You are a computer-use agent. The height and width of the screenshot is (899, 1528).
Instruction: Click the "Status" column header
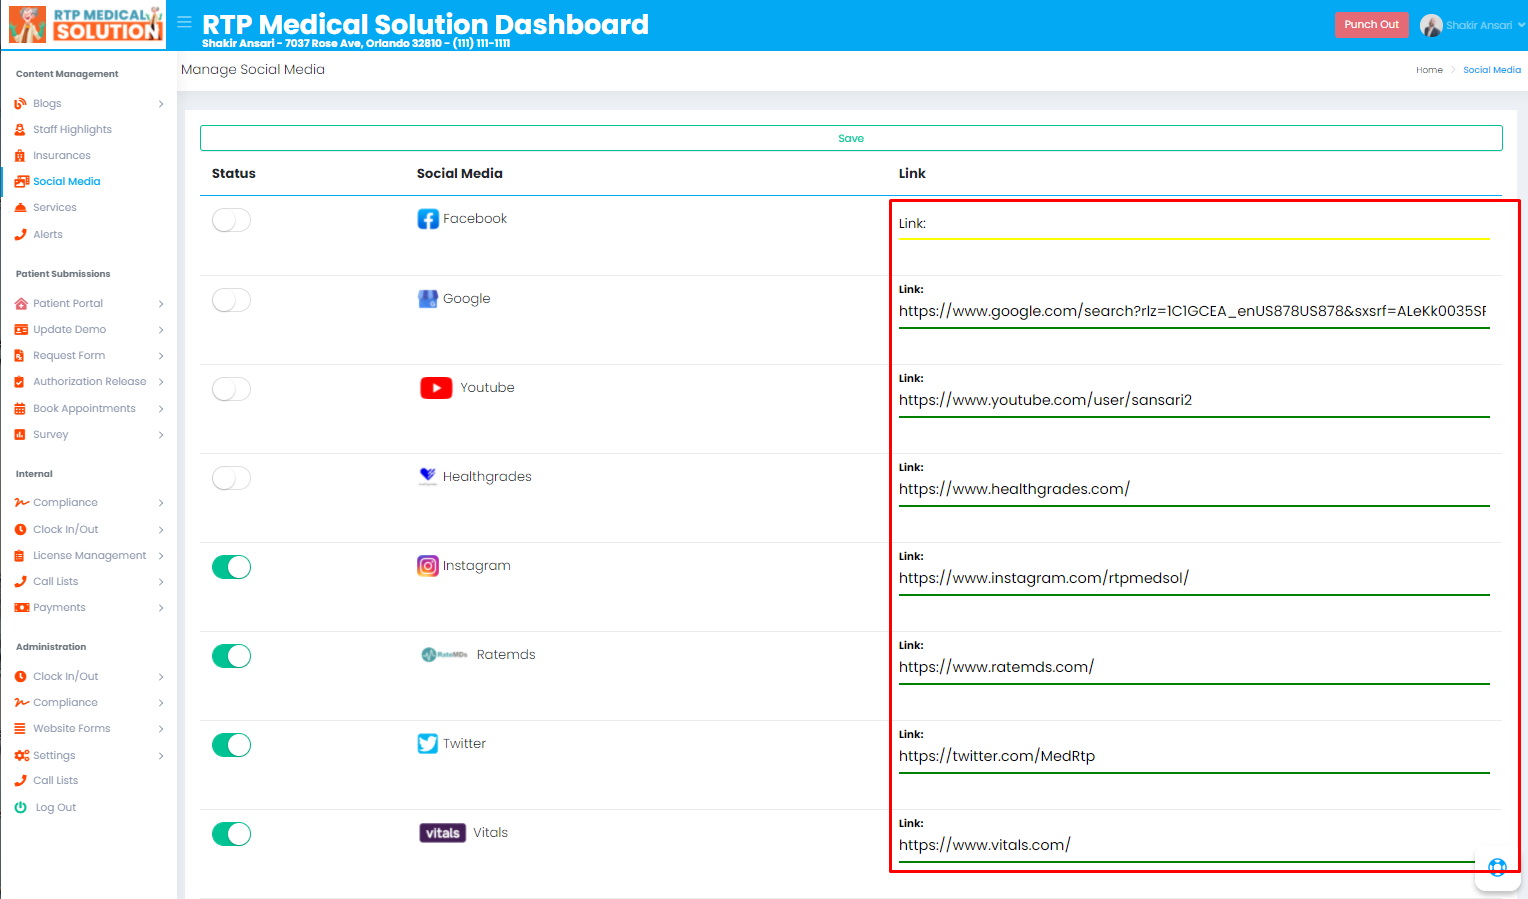click(x=234, y=173)
